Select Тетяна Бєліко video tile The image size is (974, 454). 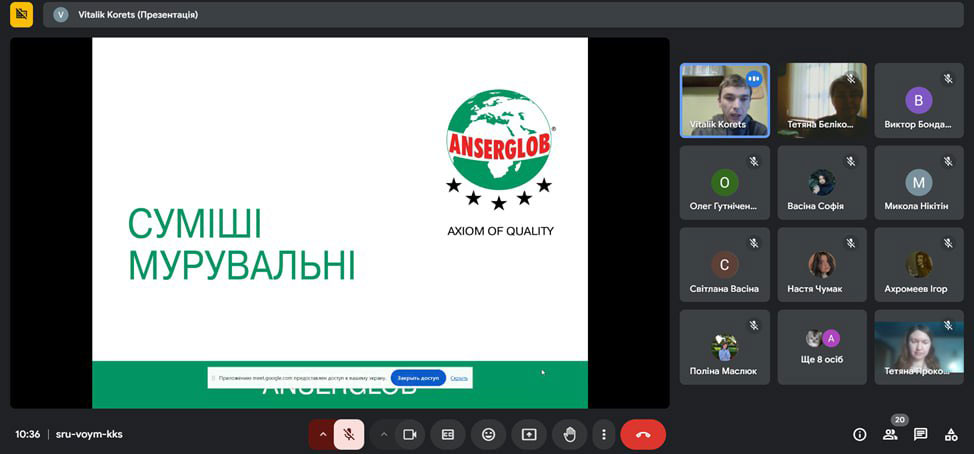click(x=822, y=100)
